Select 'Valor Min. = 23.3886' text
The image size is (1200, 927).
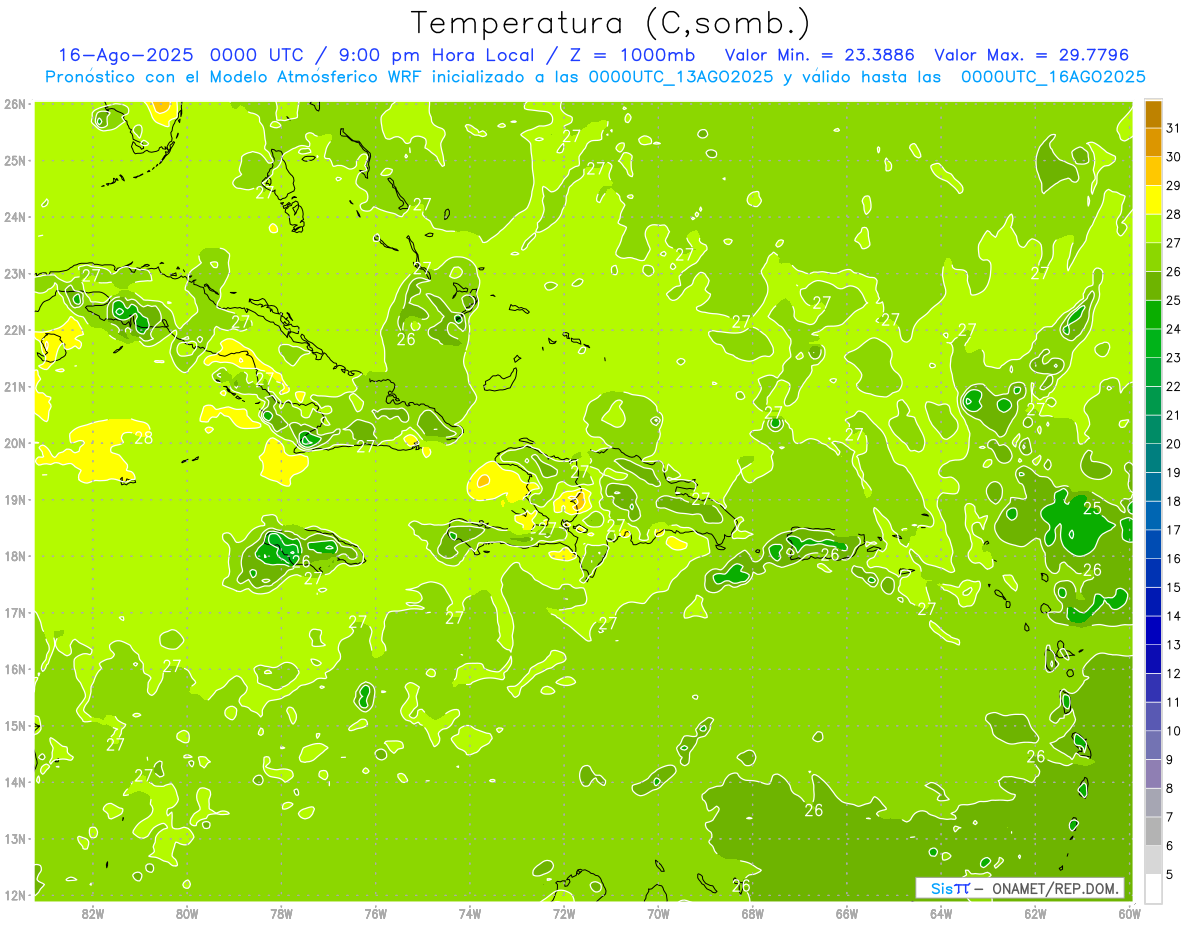pos(820,55)
